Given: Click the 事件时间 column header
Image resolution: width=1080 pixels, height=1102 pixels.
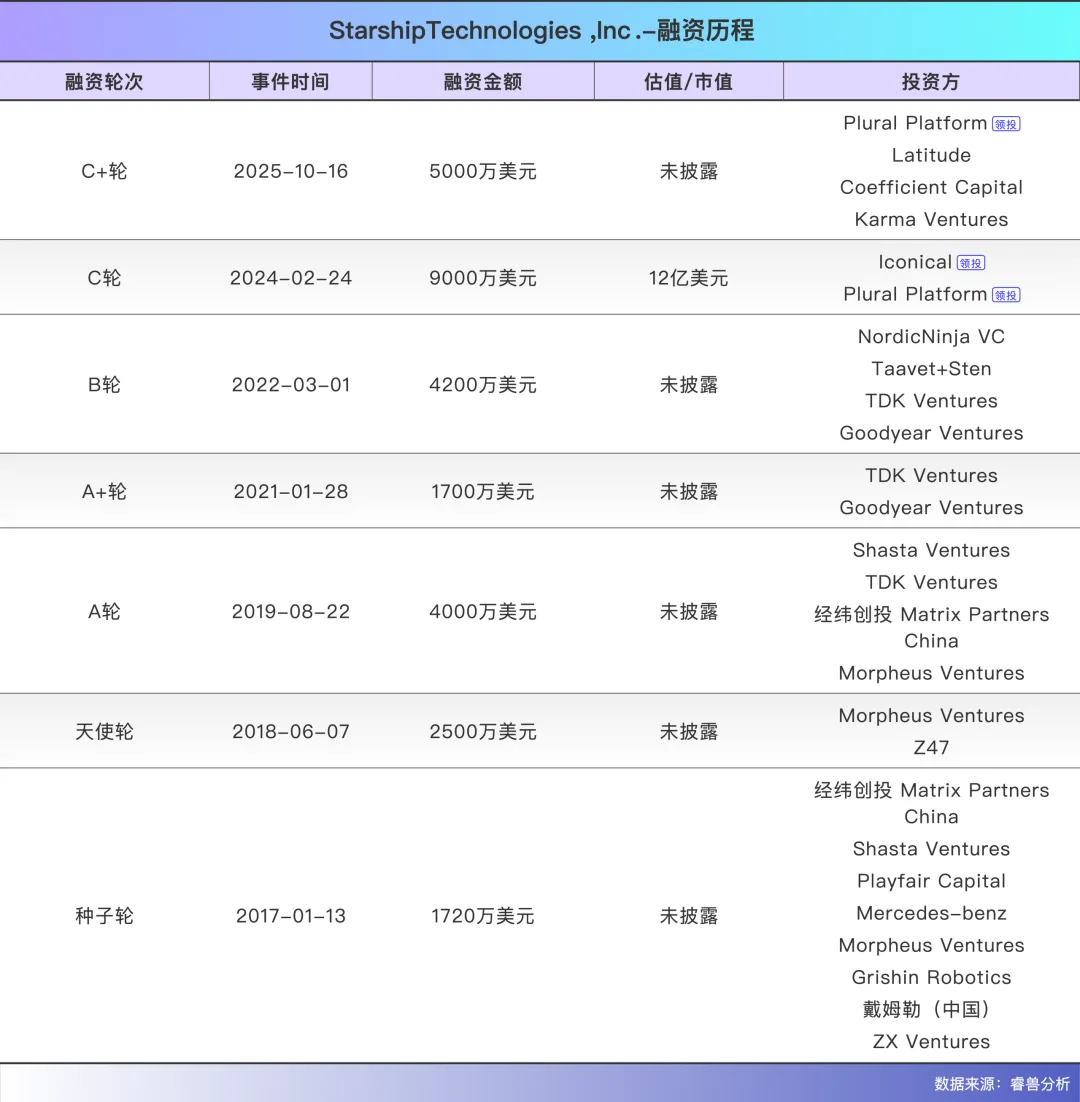Looking at the screenshot, I should [290, 82].
